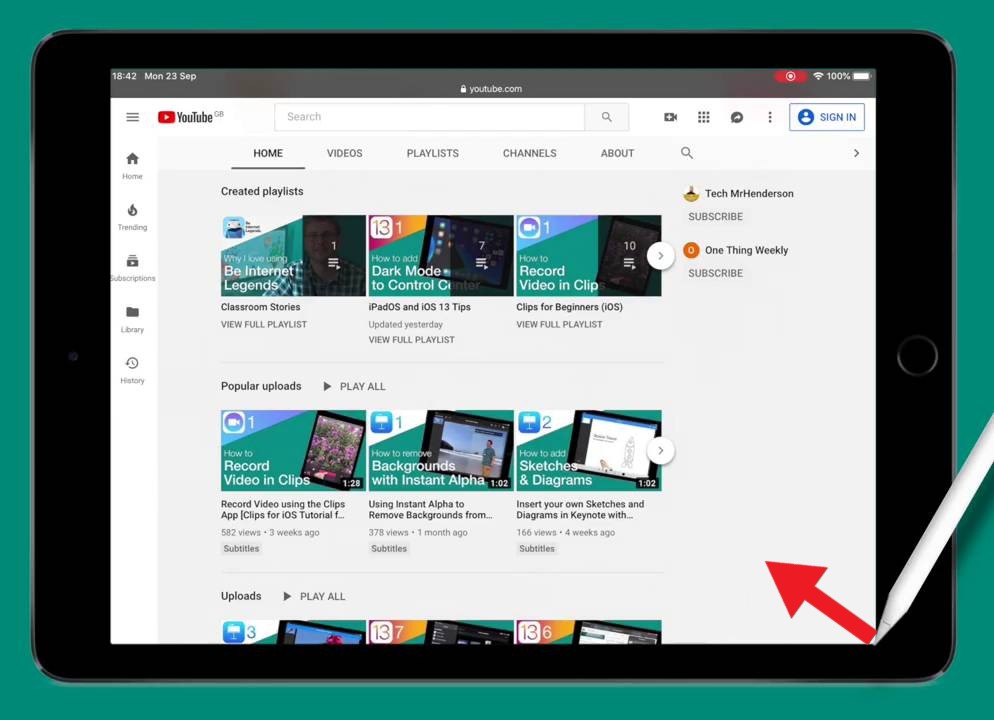Tap the youtube.com address bar
This screenshot has height=720, width=994.
[492, 89]
